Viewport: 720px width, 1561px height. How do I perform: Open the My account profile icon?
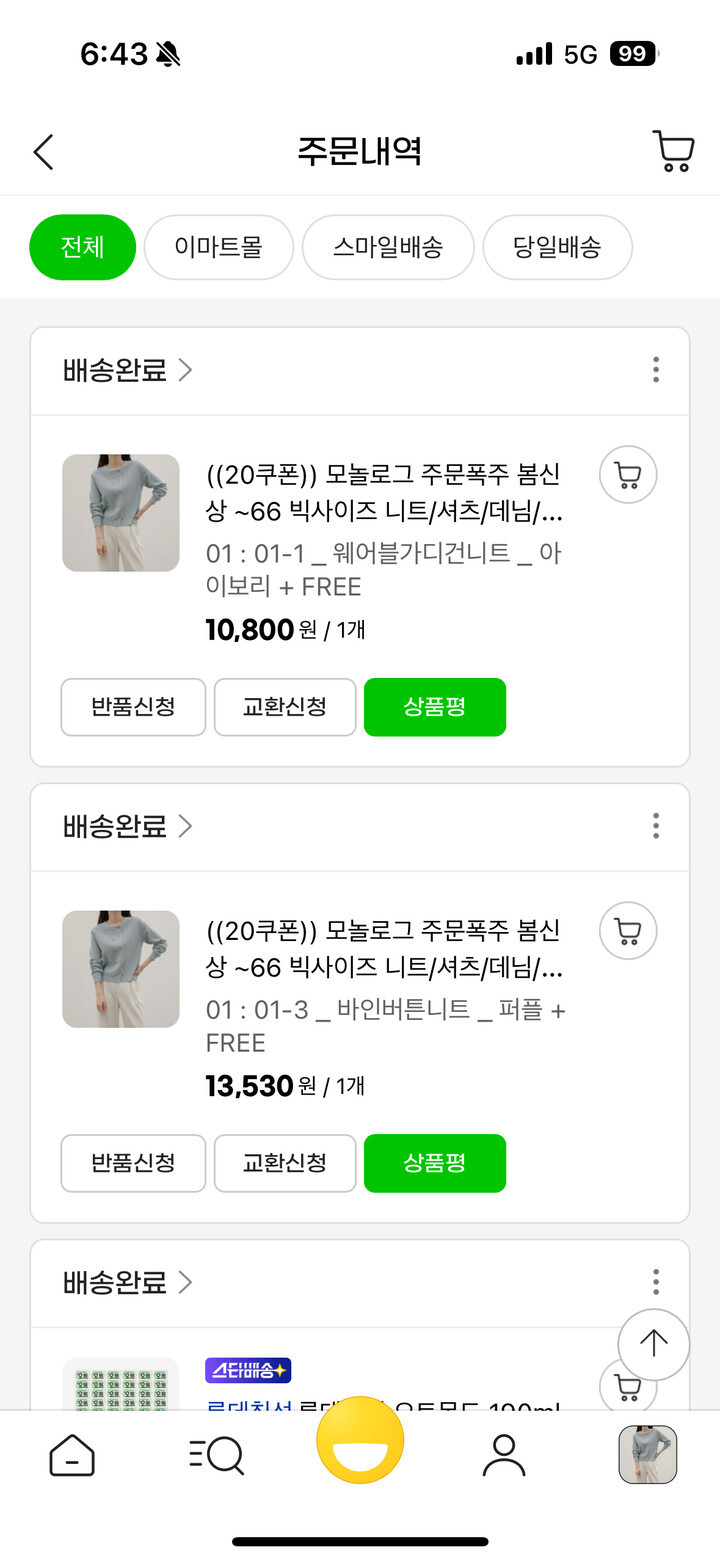click(x=504, y=1455)
